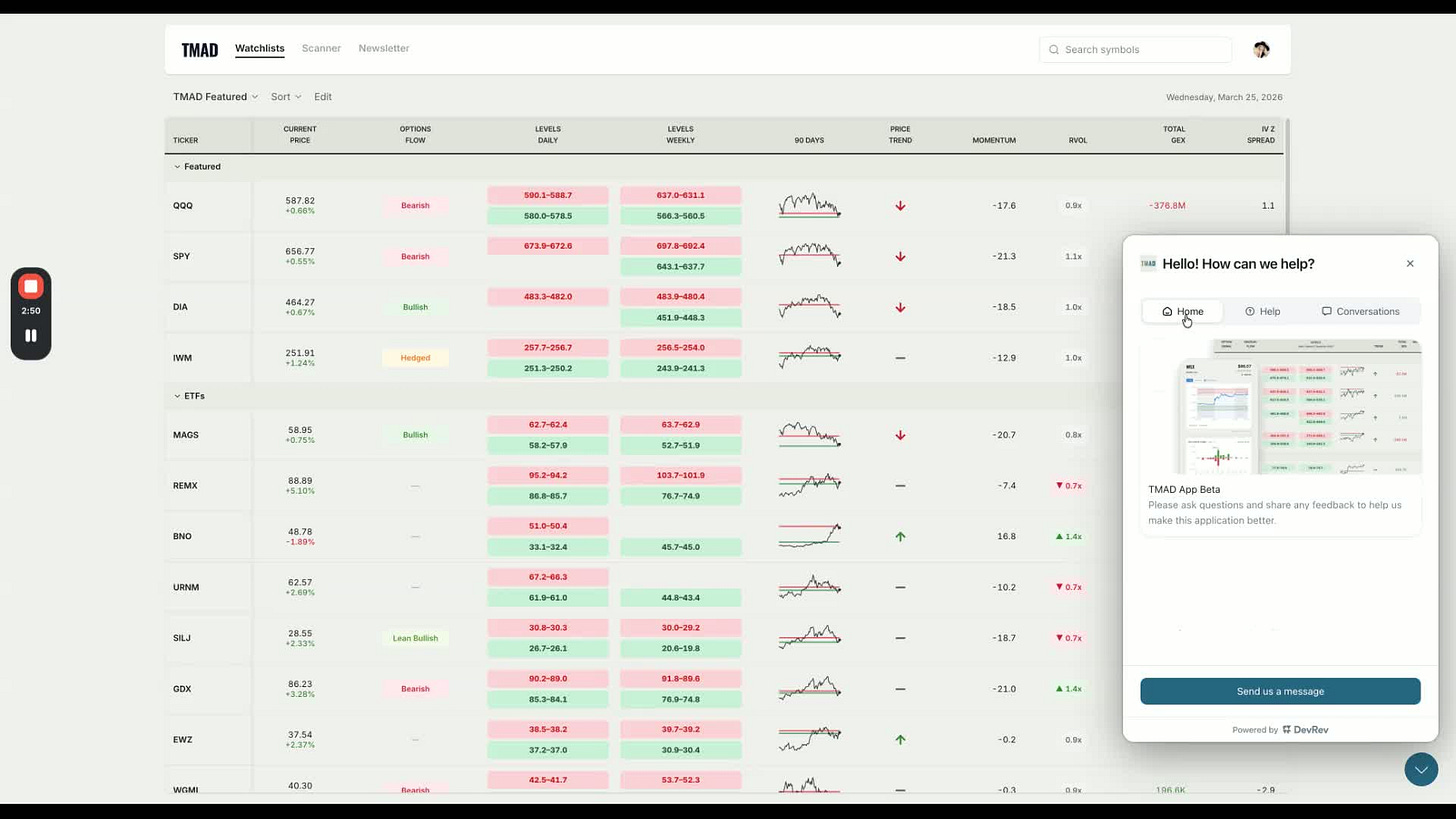Collapse the ETFs section
1456x819 pixels.
coord(189,396)
